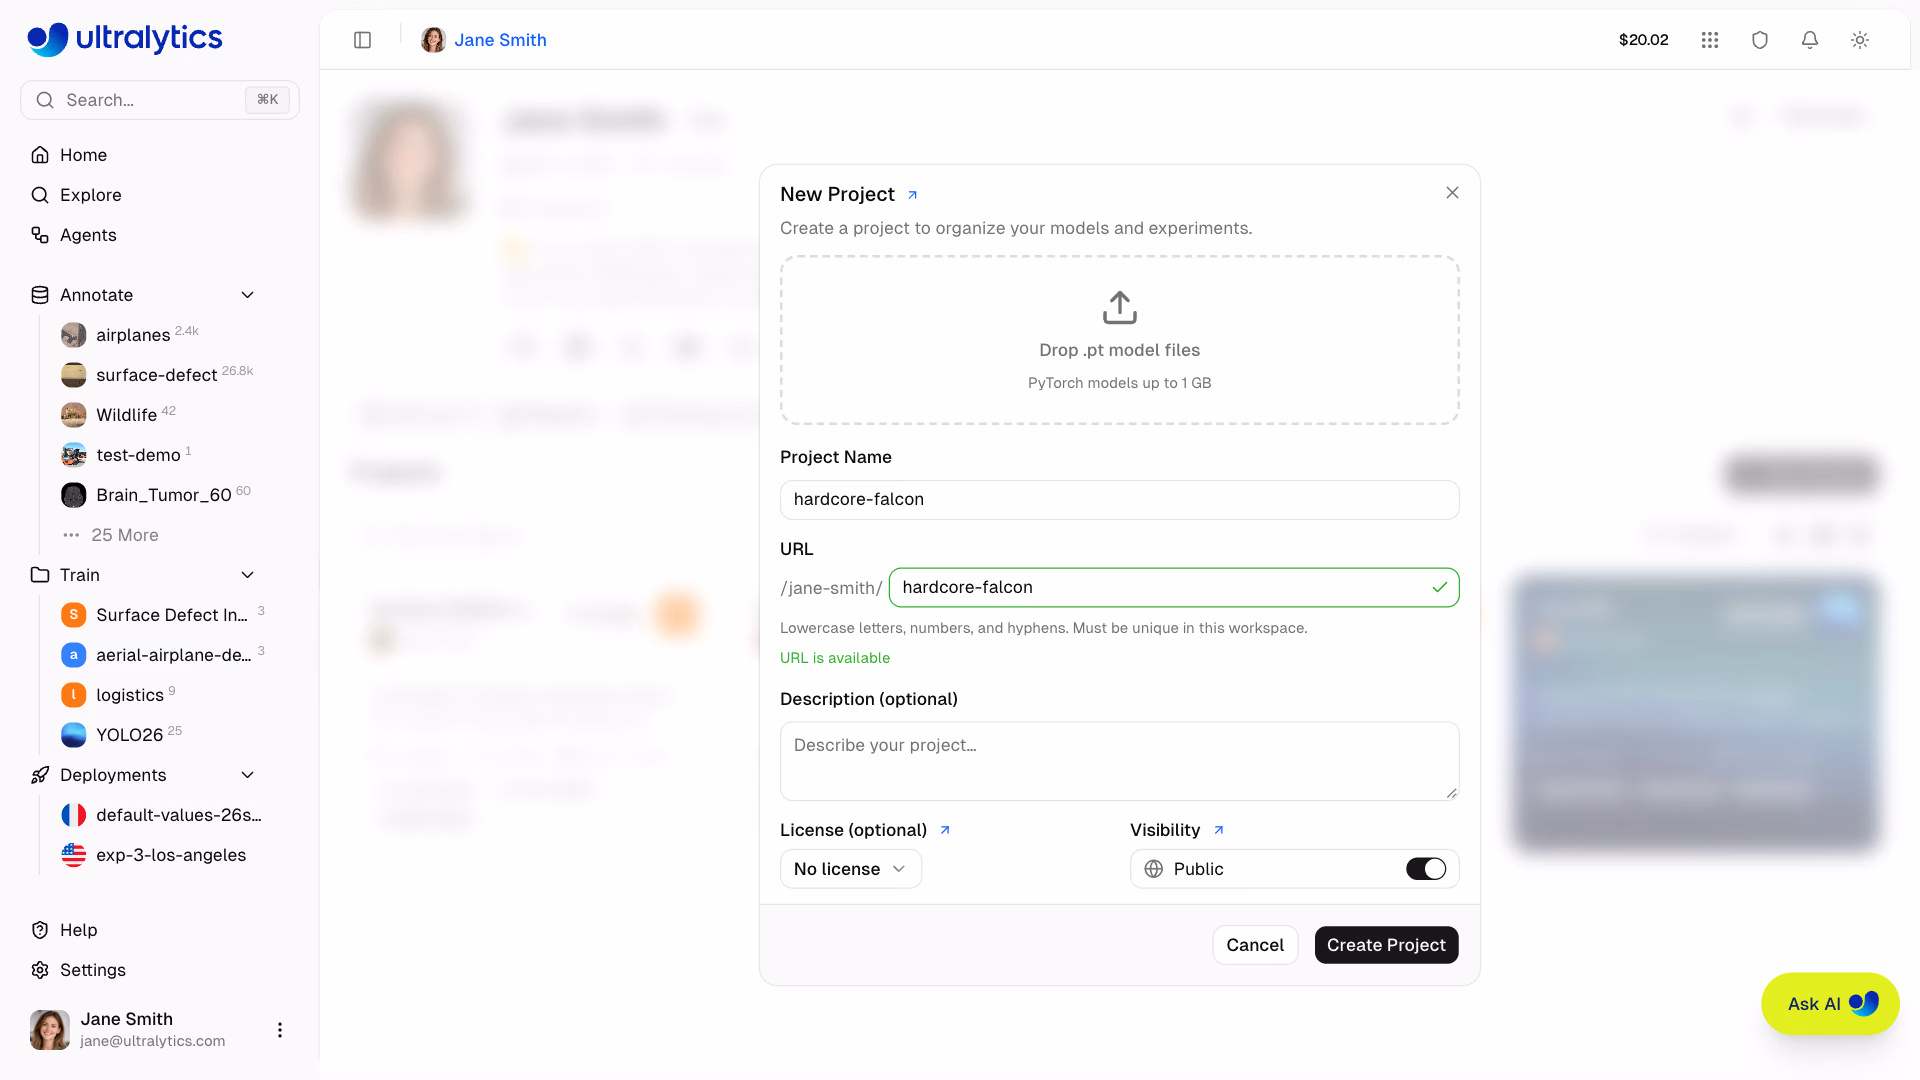Open the No license dropdown
The width and height of the screenshot is (1920, 1080).
tap(850, 869)
